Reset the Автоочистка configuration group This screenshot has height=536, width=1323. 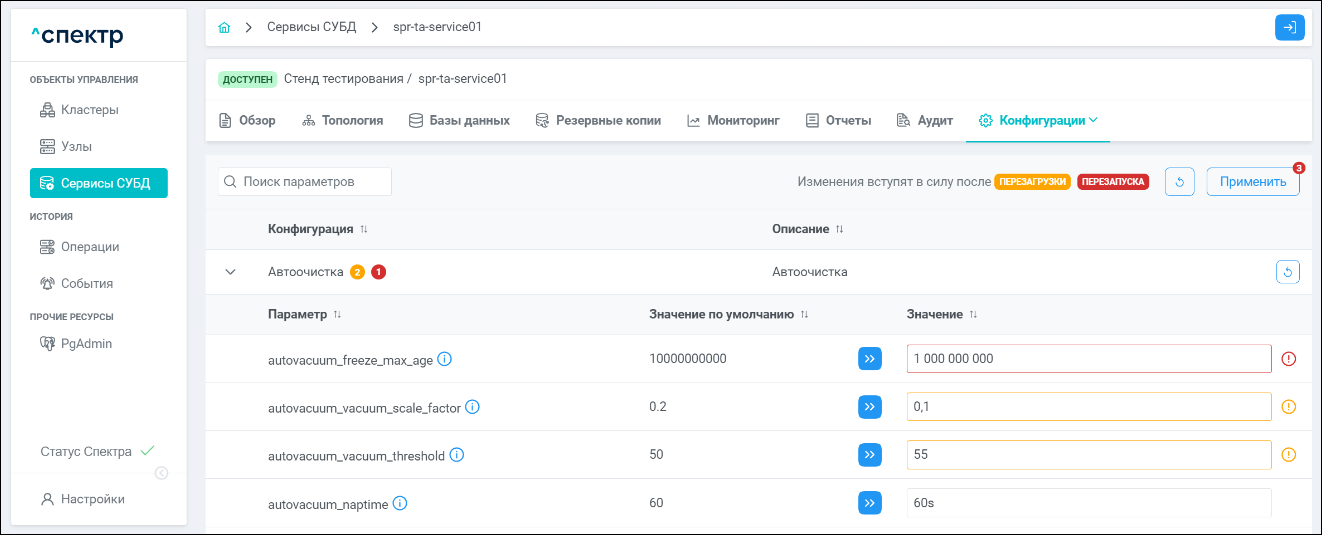pyautogui.click(x=1287, y=272)
